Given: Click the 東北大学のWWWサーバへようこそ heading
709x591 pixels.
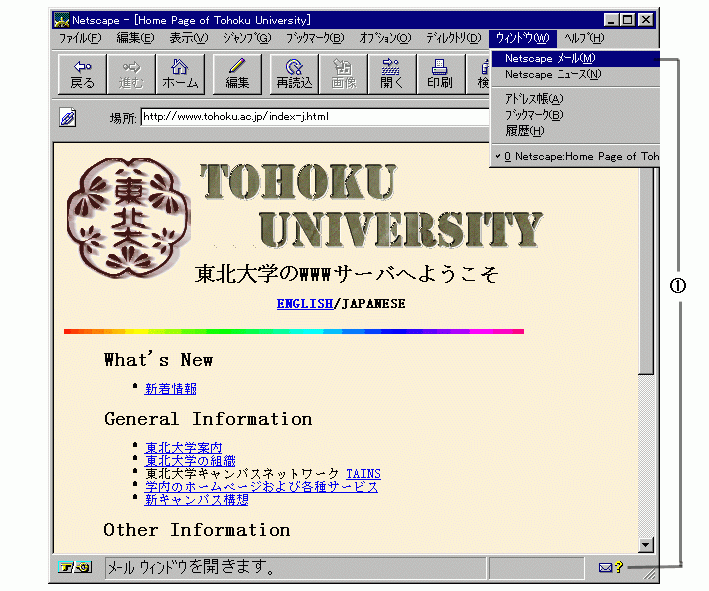Looking at the screenshot, I should click(x=347, y=274).
